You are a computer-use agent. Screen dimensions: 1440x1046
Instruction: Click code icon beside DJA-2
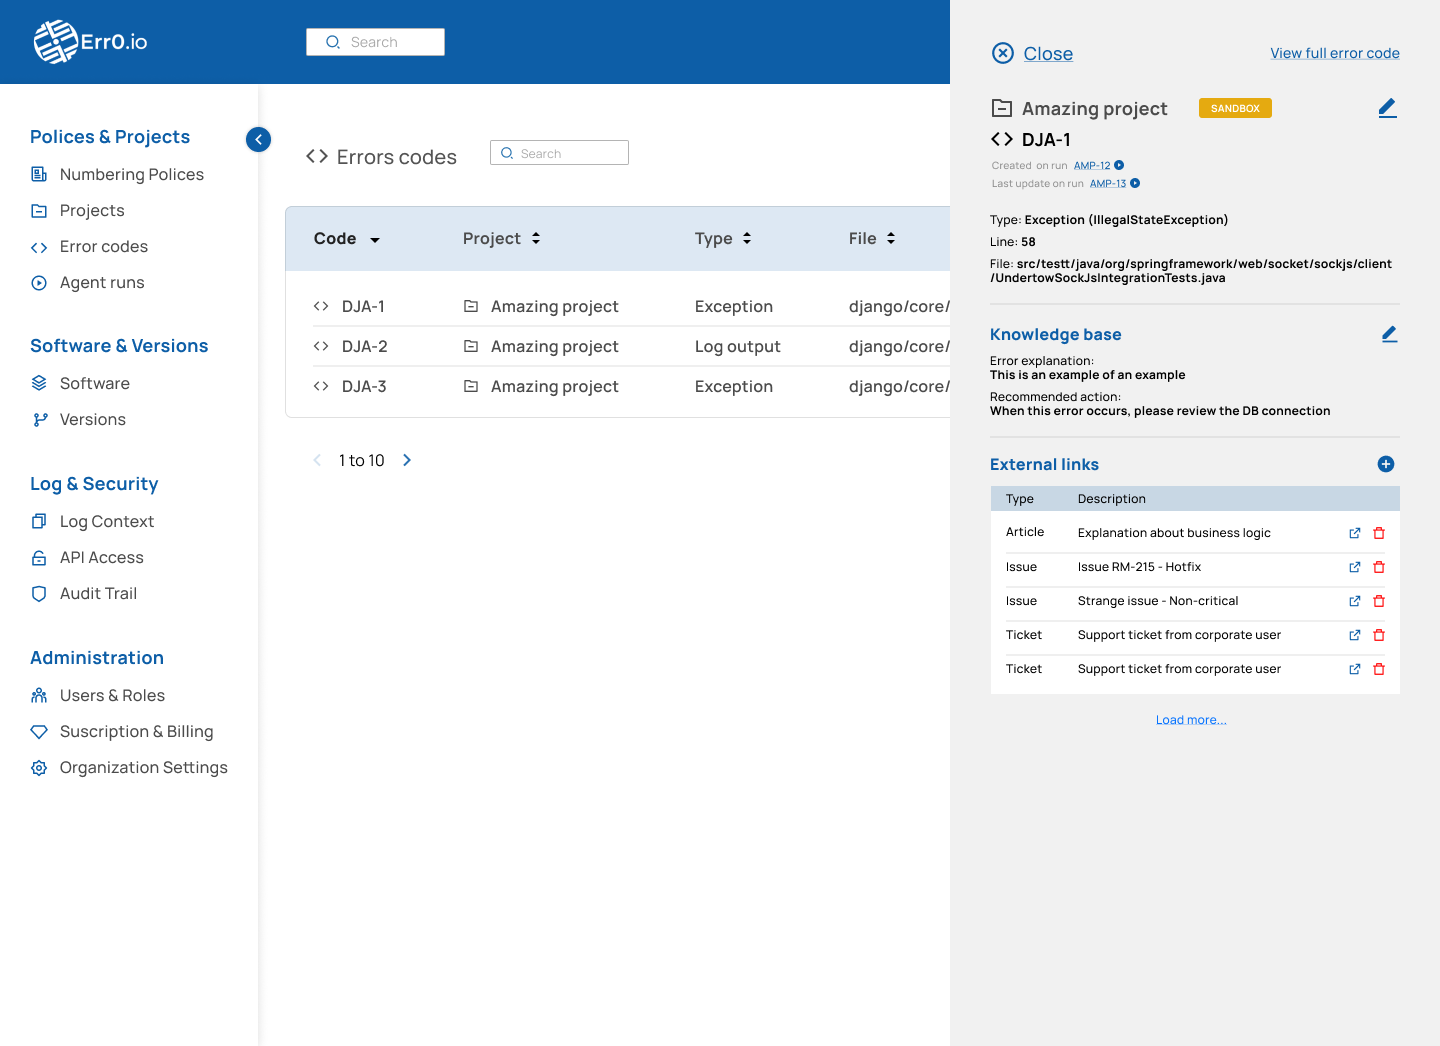pos(321,346)
